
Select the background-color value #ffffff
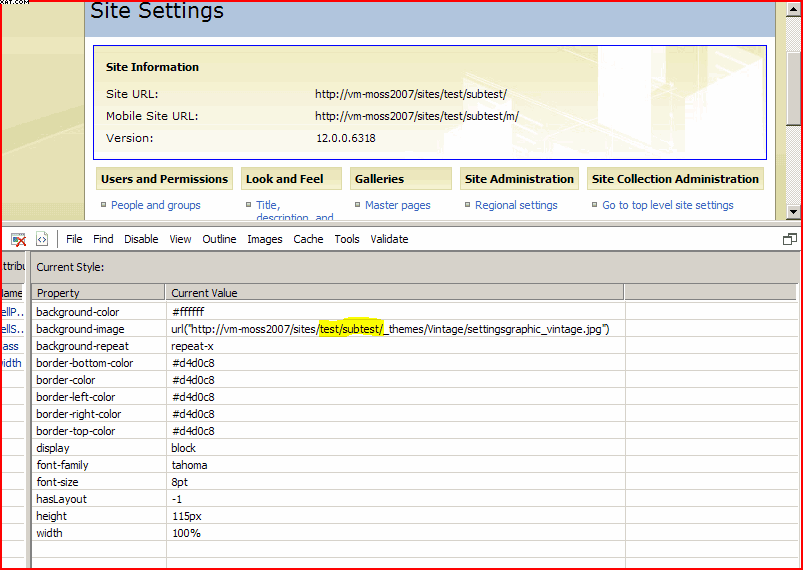[x=188, y=312]
